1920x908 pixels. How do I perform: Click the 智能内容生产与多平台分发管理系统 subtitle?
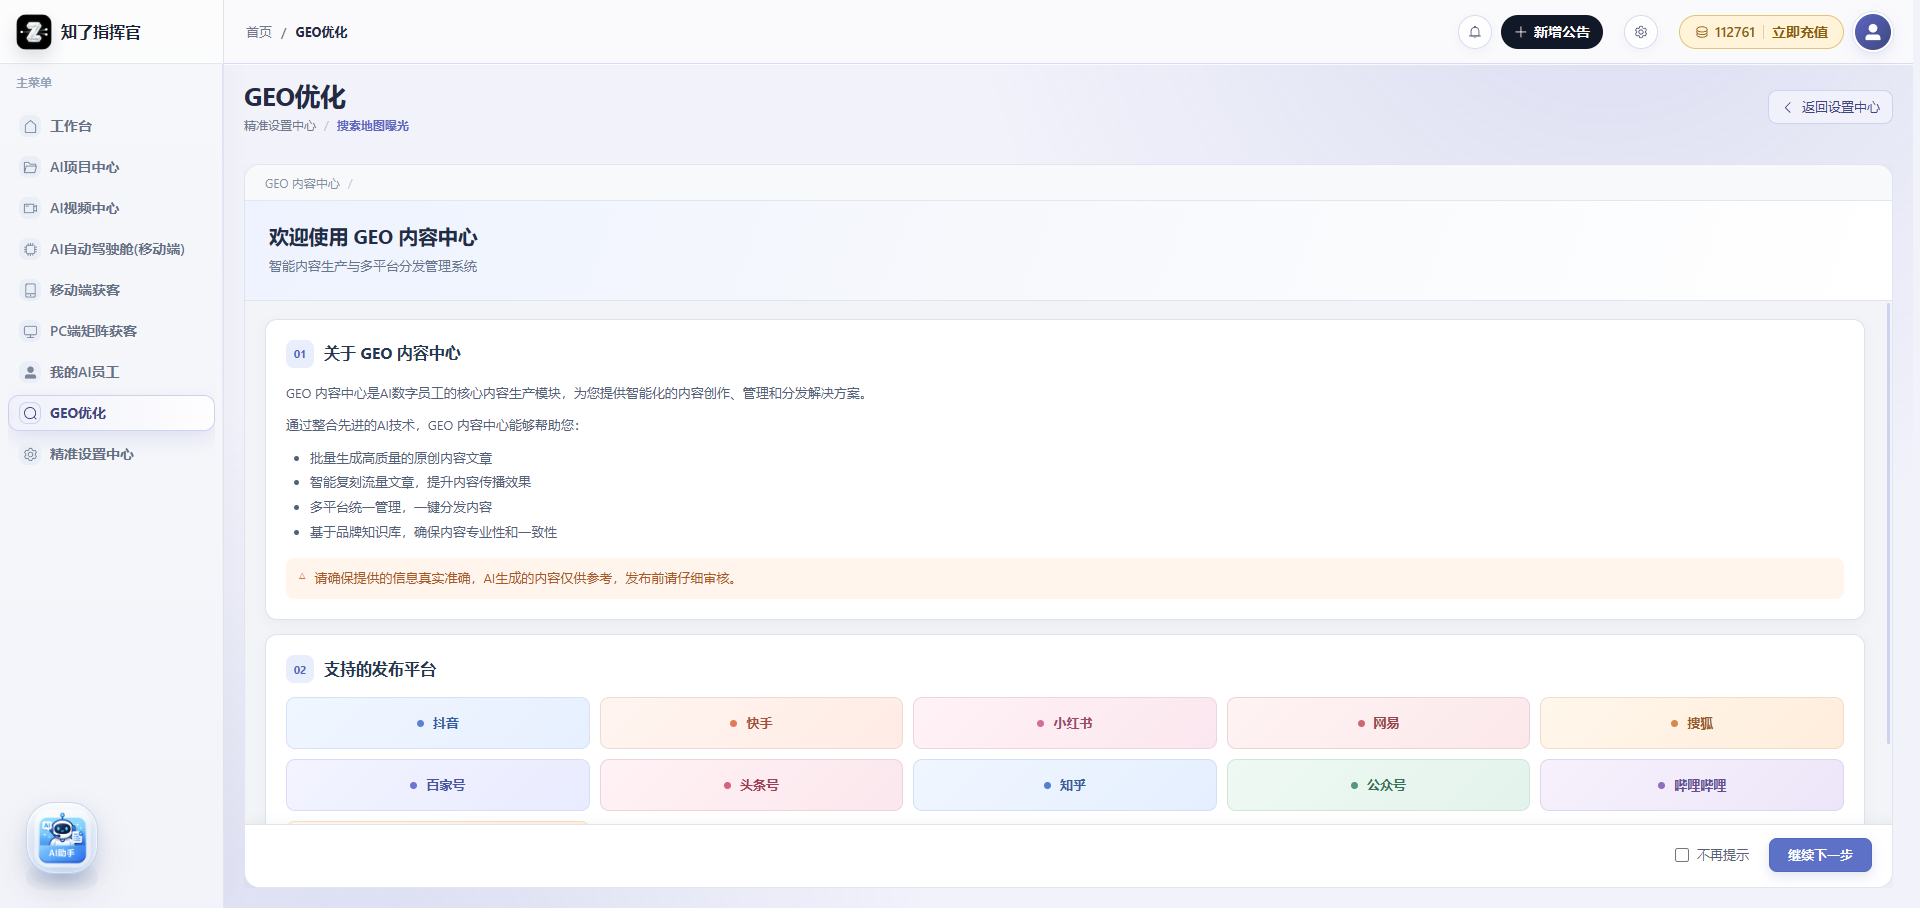click(373, 266)
